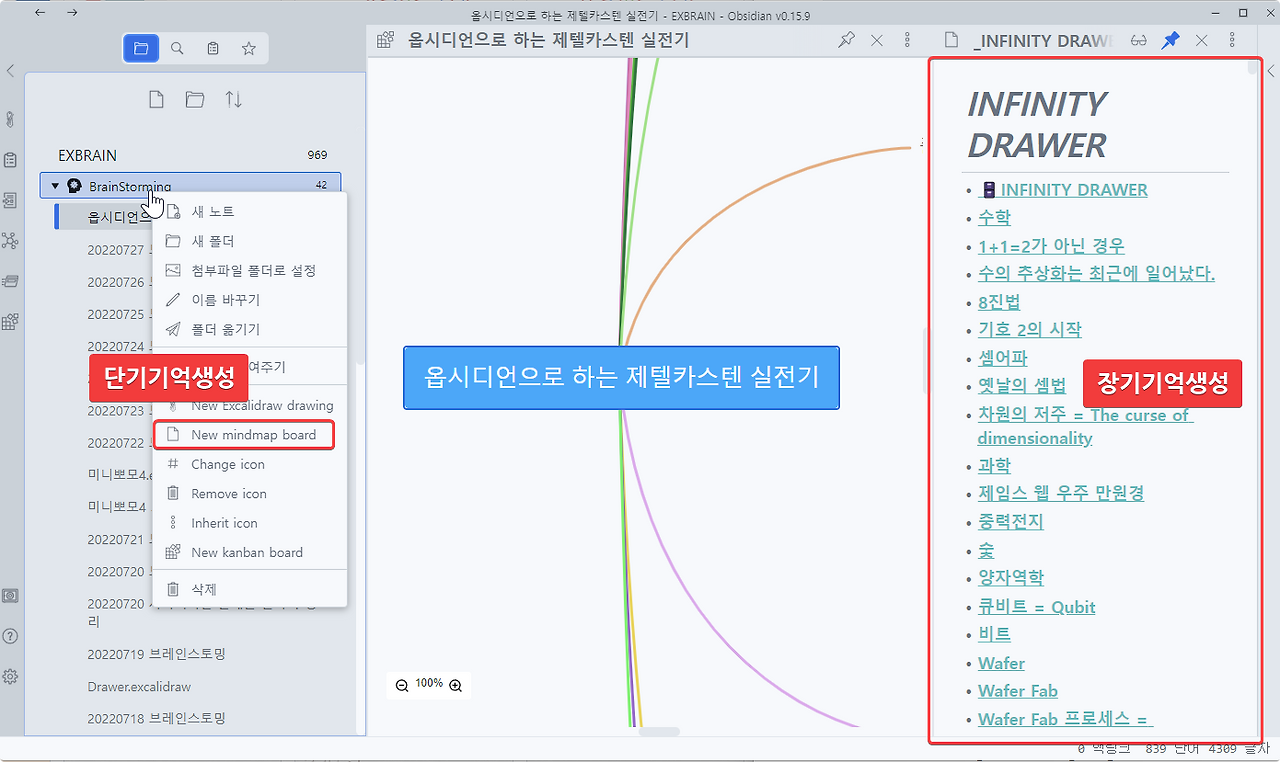The image size is (1280, 762).
Task: Select Change icon in the context menu
Action: pyautogui.click(x=249, y=464)
